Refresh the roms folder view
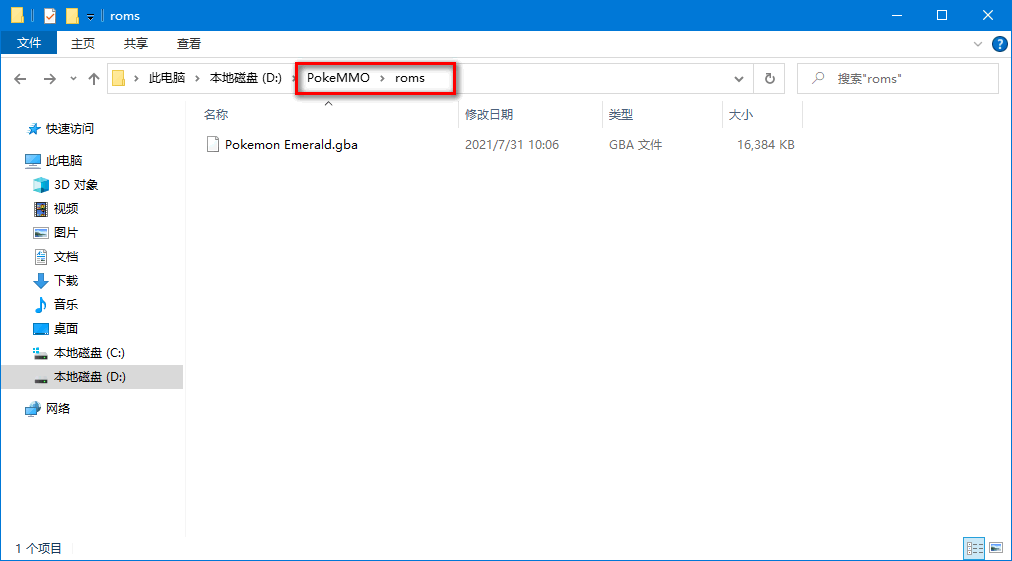Screen dimensions: 1012x561 pos(769,78)
